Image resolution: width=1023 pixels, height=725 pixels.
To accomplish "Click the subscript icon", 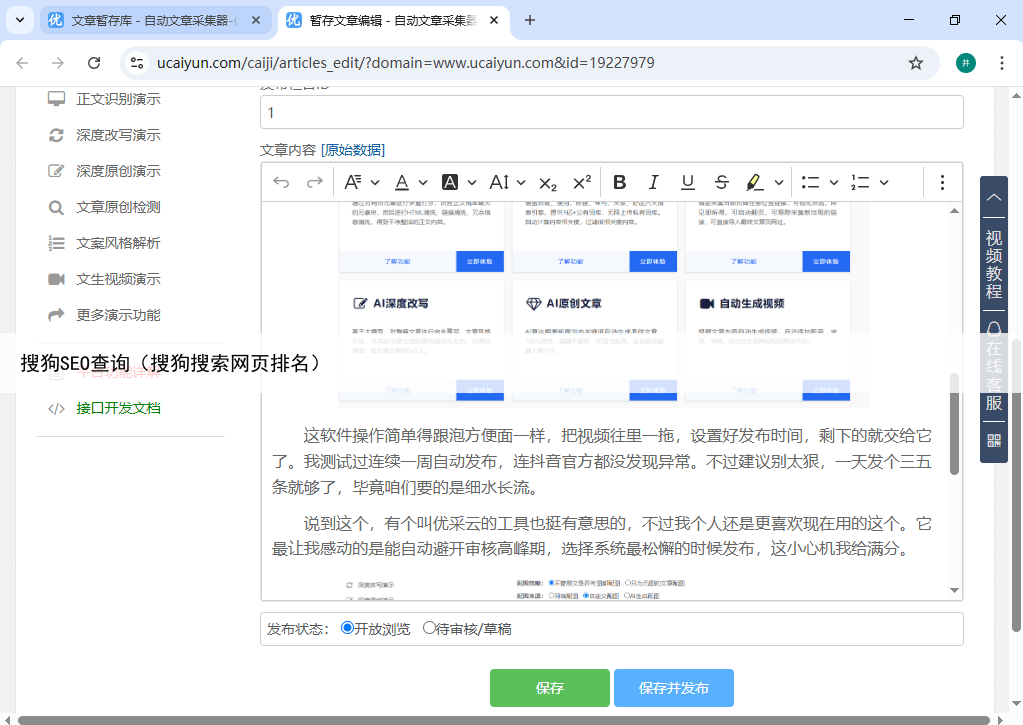I will (548, 182).
